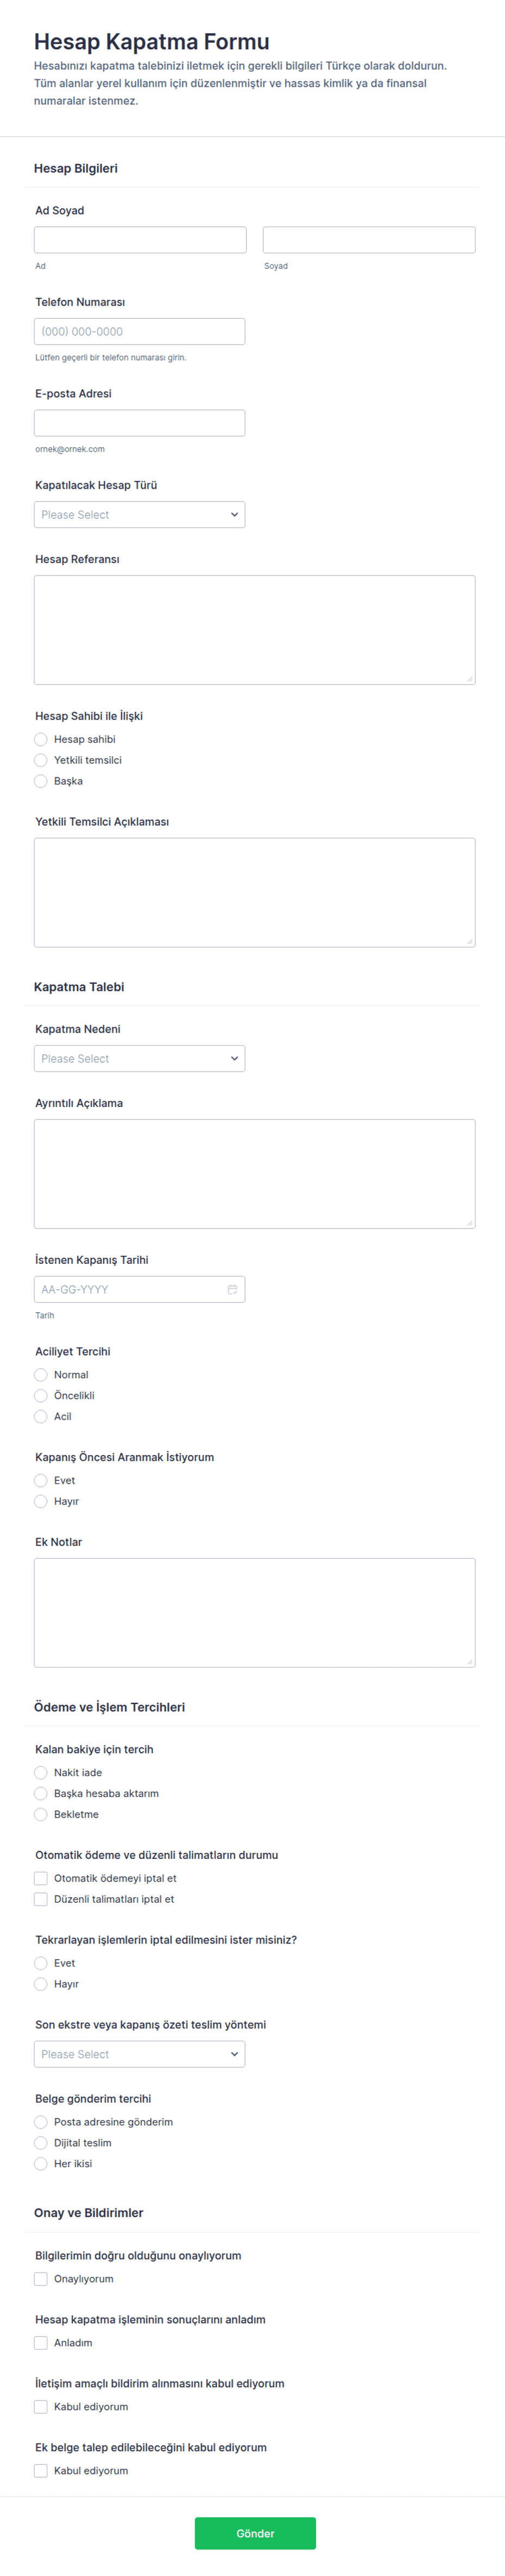
Task: Open the Kapatılacak Hesap Türü dropdown
Action: click(x=139, y=514)
